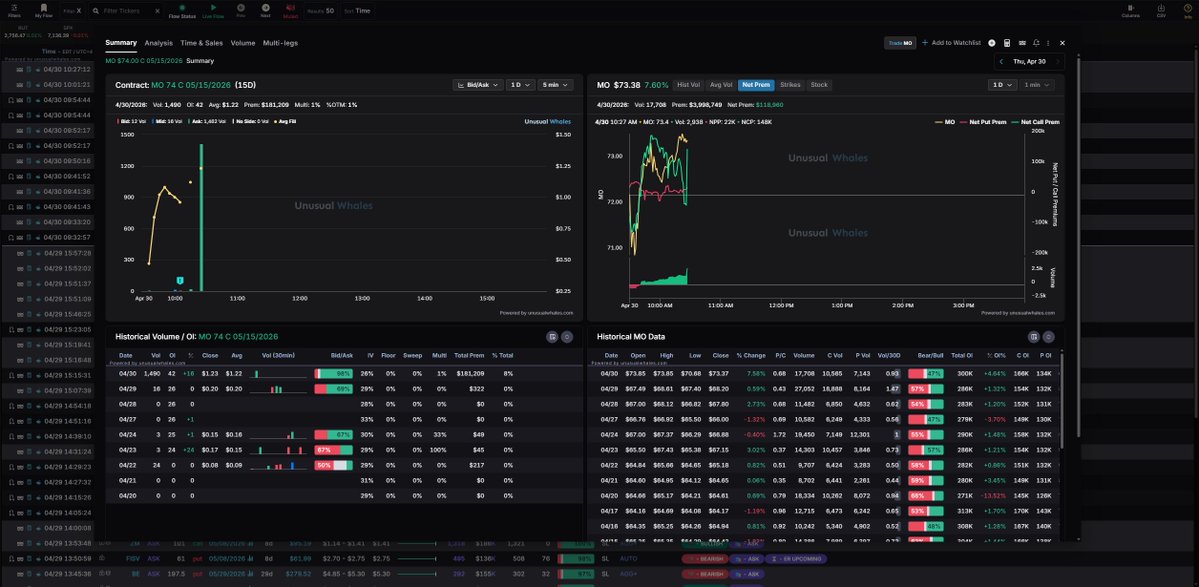Toggle the Hist Vol chart mode
Viewport: 1199px width, 587px height.
pos(688,85)
